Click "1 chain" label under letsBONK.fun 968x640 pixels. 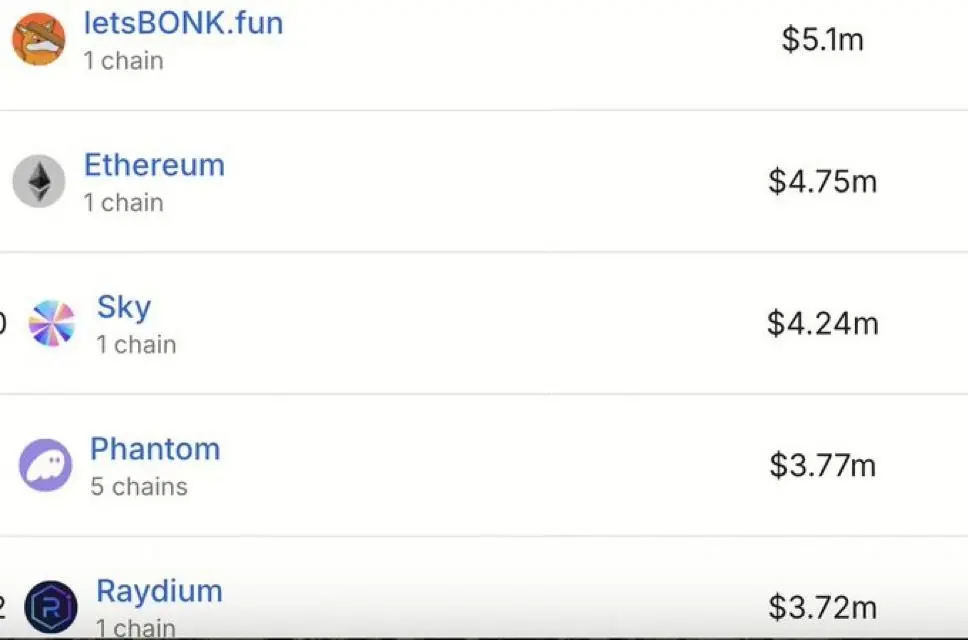123,61
